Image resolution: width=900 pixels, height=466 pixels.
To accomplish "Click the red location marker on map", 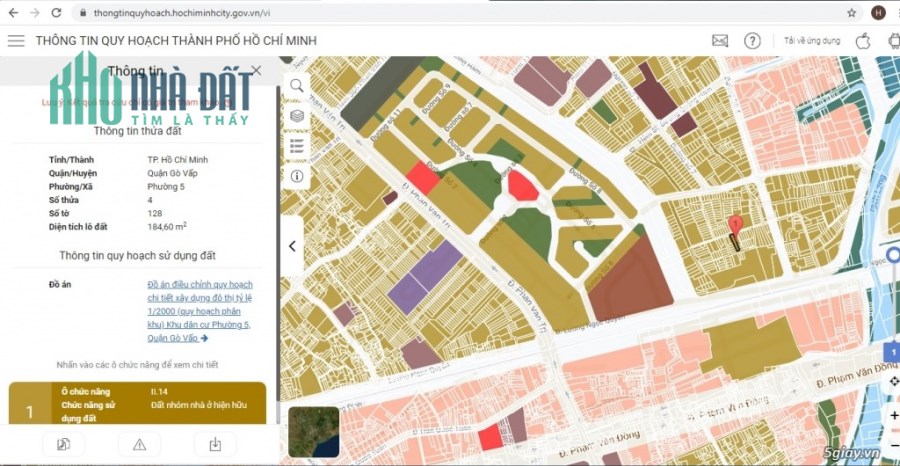I will 735,225.
